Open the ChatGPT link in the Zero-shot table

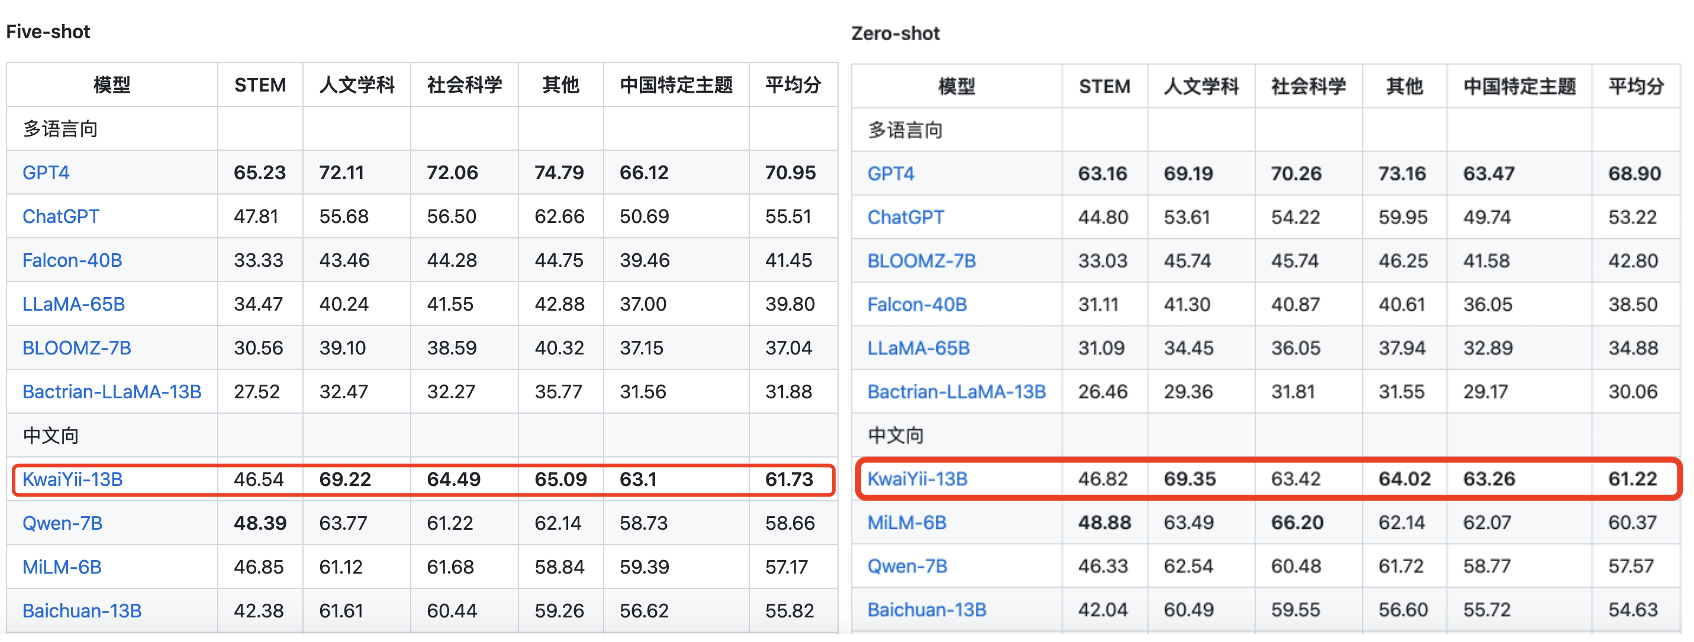coord(905,217)
